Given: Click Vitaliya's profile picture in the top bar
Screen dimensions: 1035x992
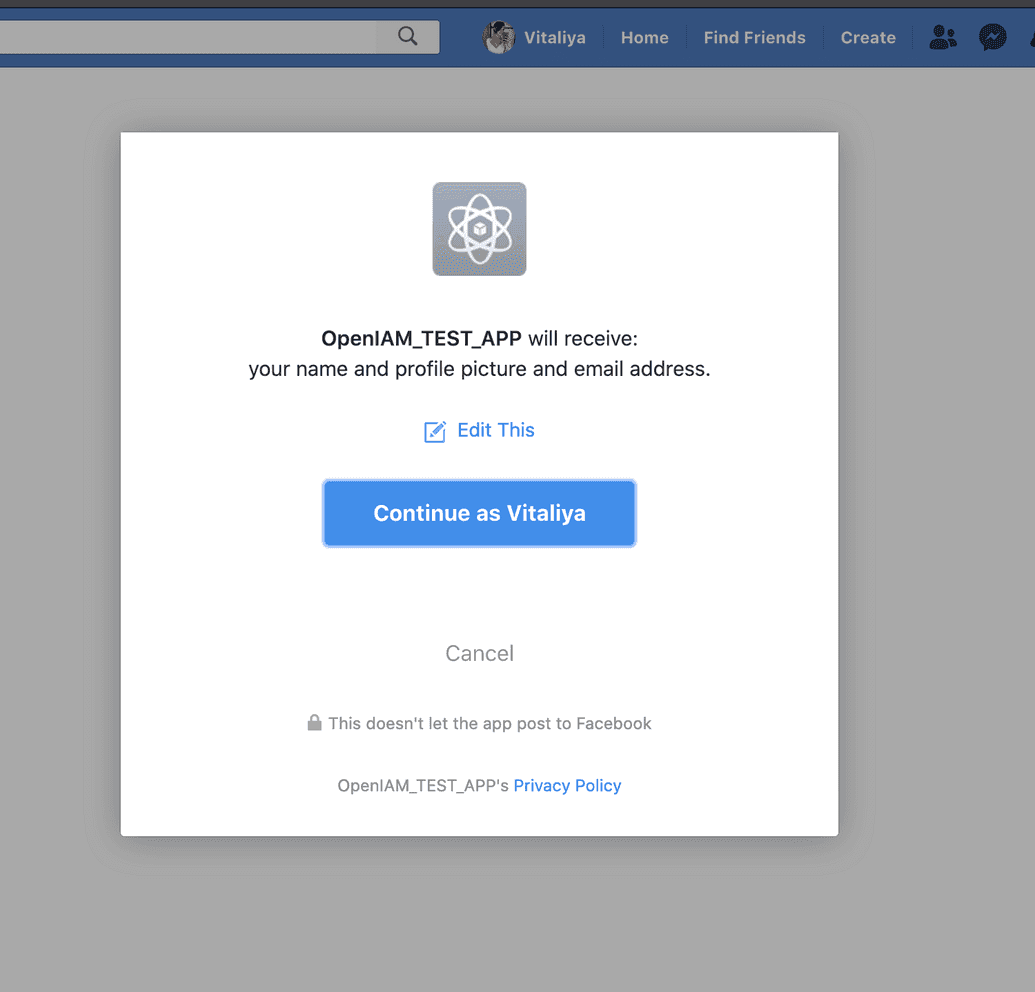Looking at the screenshot, I should click(497, 37).
